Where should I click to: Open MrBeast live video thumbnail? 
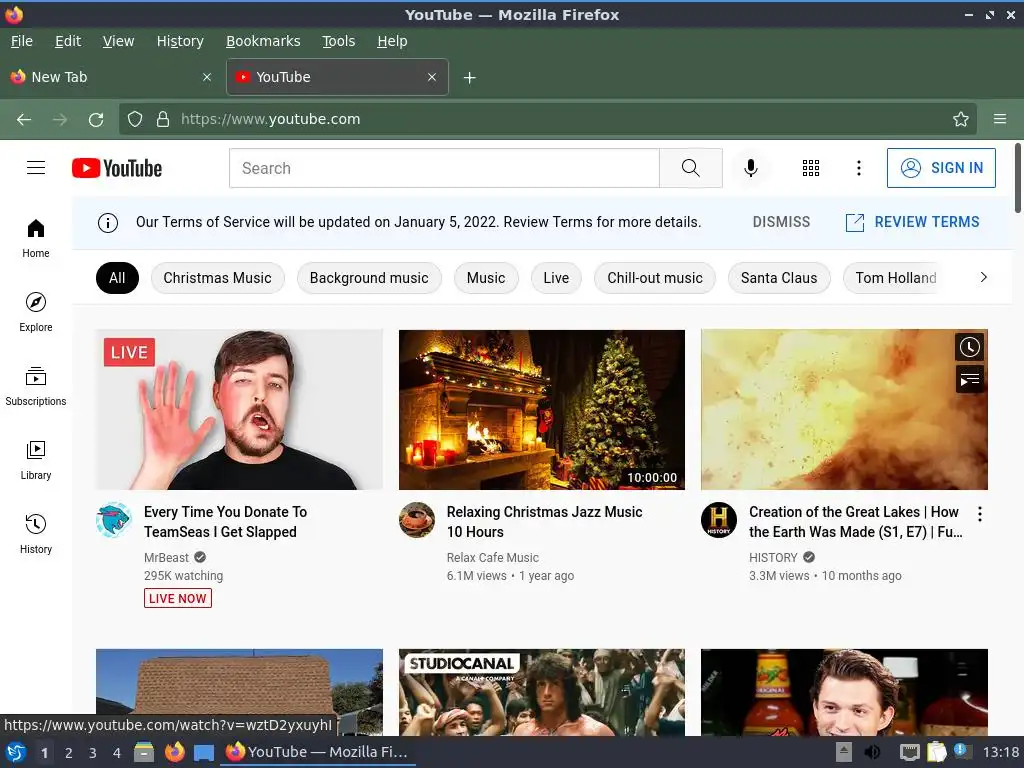[239, 409]
